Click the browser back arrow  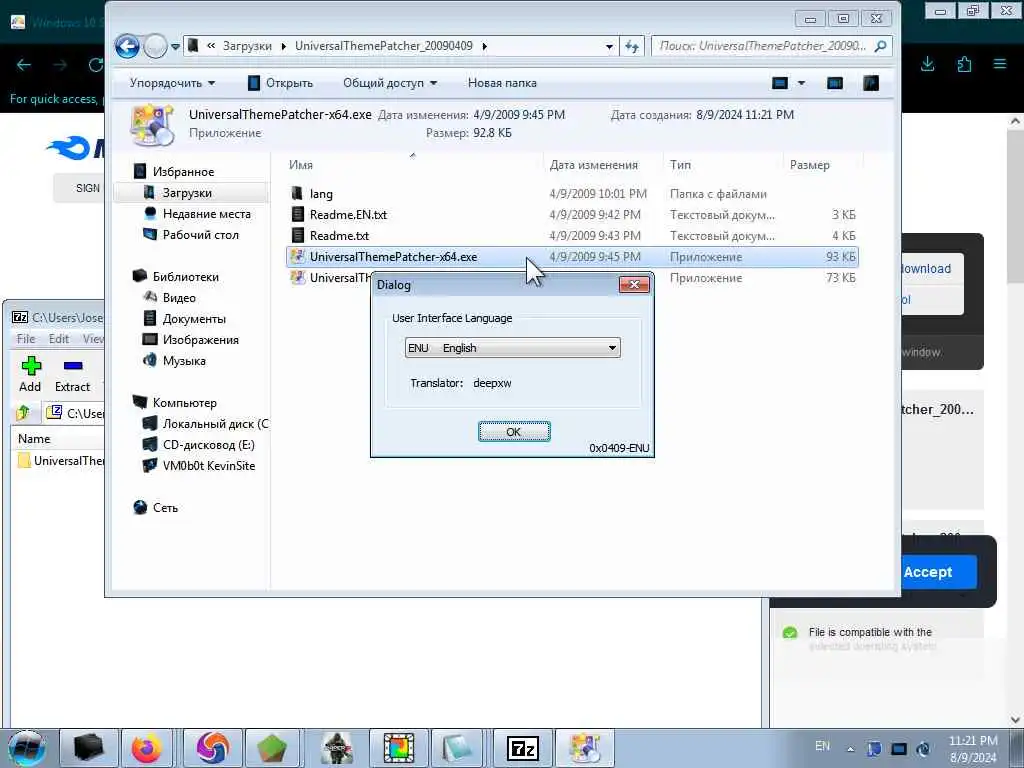click(24, 65)
